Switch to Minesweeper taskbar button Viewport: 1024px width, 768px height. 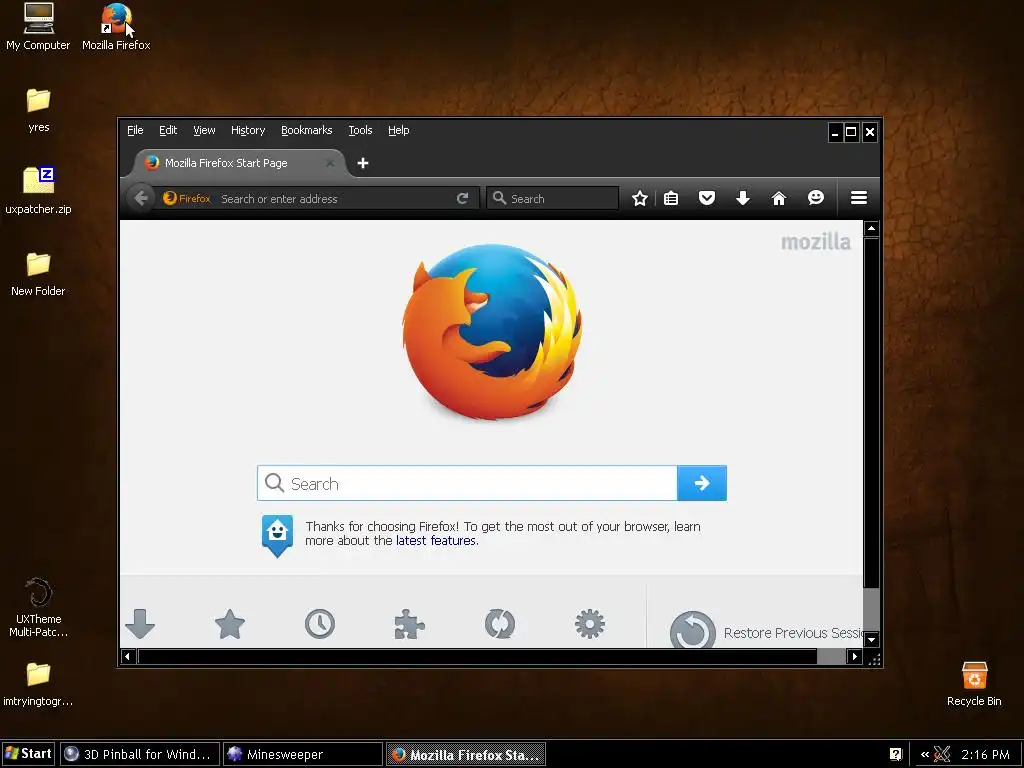(x=302, y=754)
